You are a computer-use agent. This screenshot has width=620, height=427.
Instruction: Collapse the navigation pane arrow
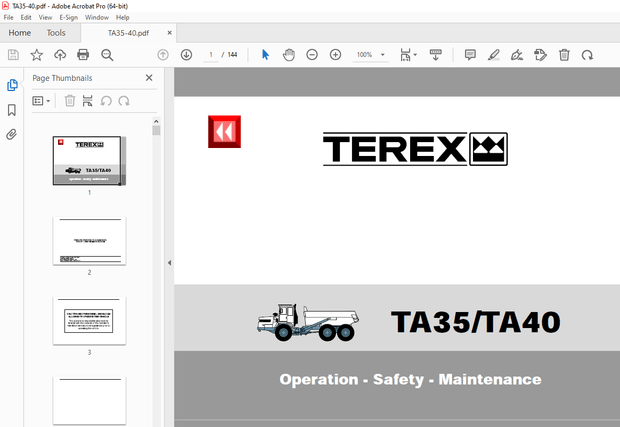[169, 263]
